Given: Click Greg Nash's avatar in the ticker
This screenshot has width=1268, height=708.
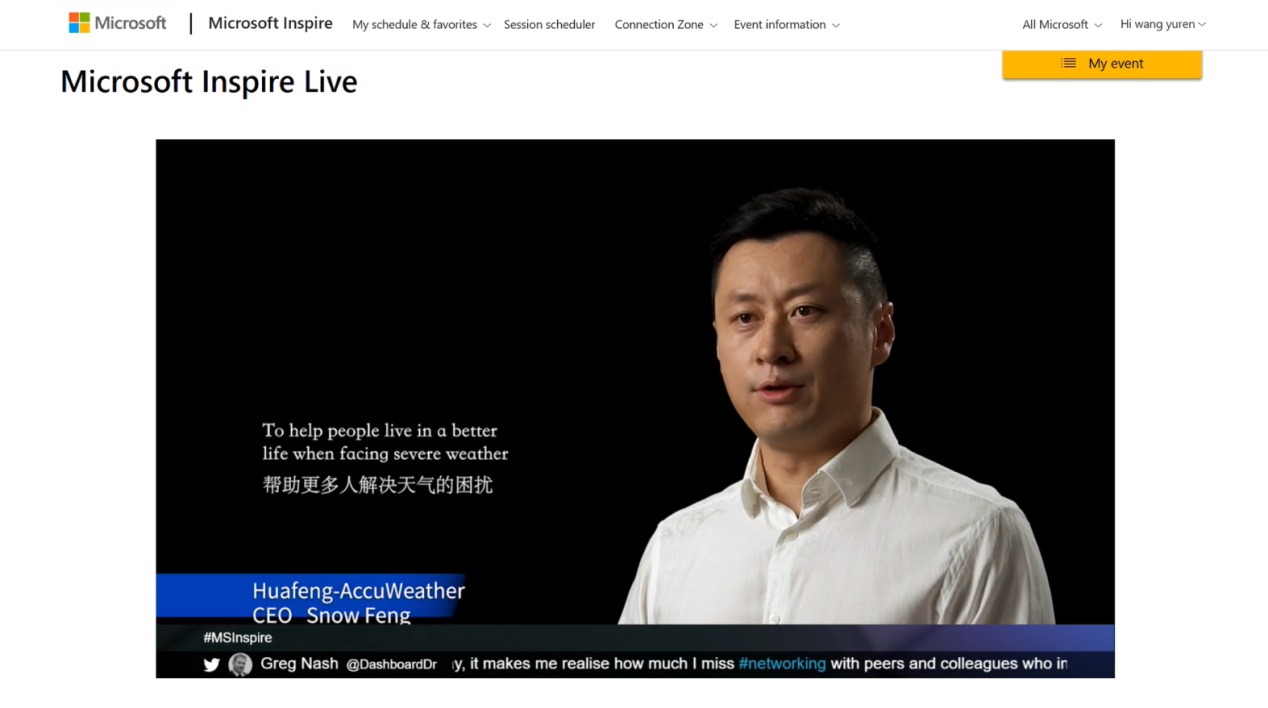Looking at the screenshot, I should pyautogui.click(x=240, y=664).
